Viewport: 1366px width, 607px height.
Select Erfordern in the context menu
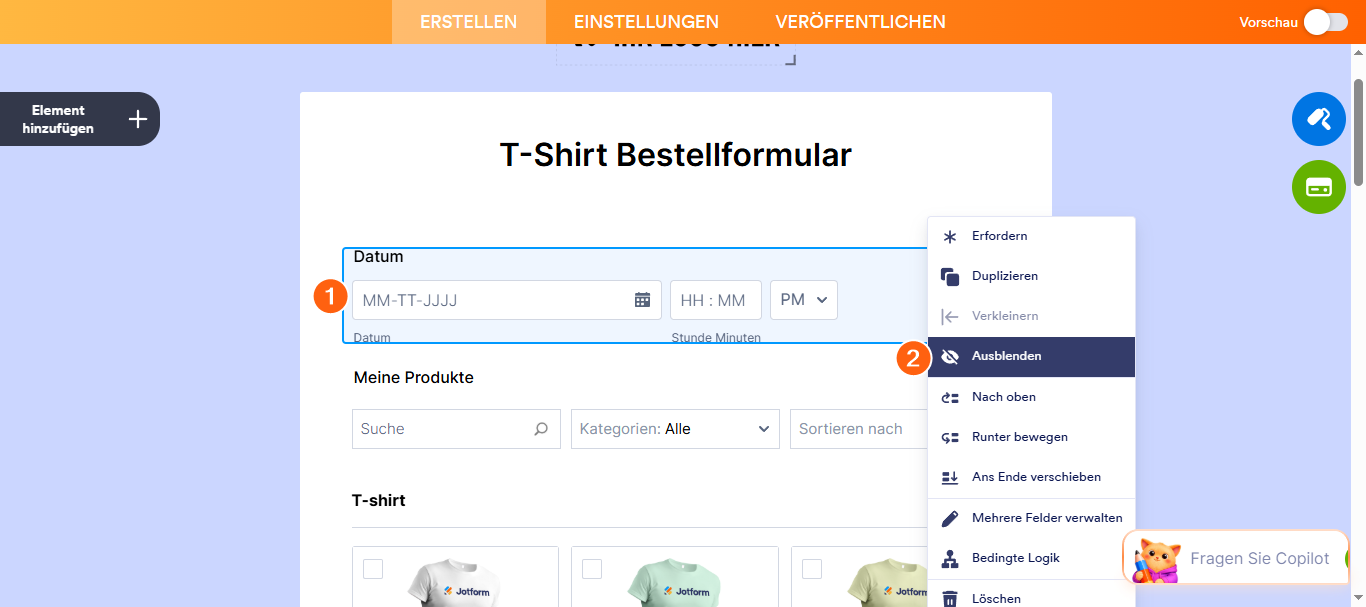(1031, 236)
